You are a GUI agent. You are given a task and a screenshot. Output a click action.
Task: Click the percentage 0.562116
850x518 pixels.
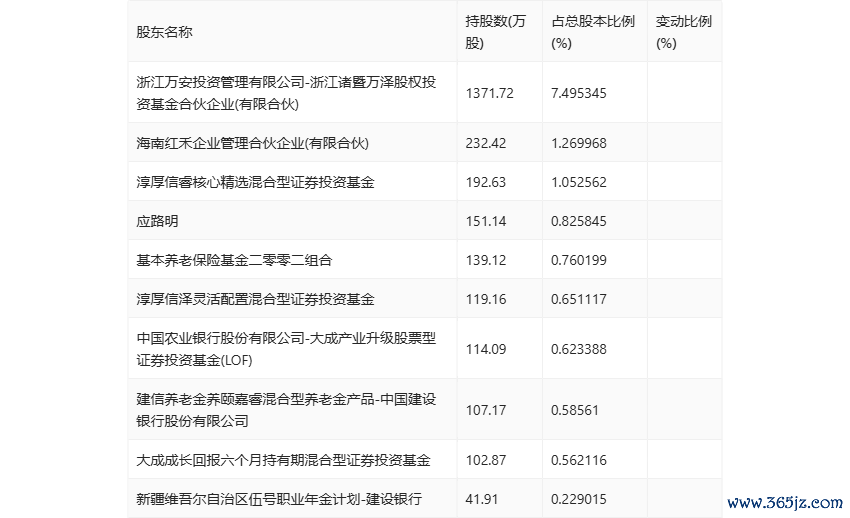[578, 460]
